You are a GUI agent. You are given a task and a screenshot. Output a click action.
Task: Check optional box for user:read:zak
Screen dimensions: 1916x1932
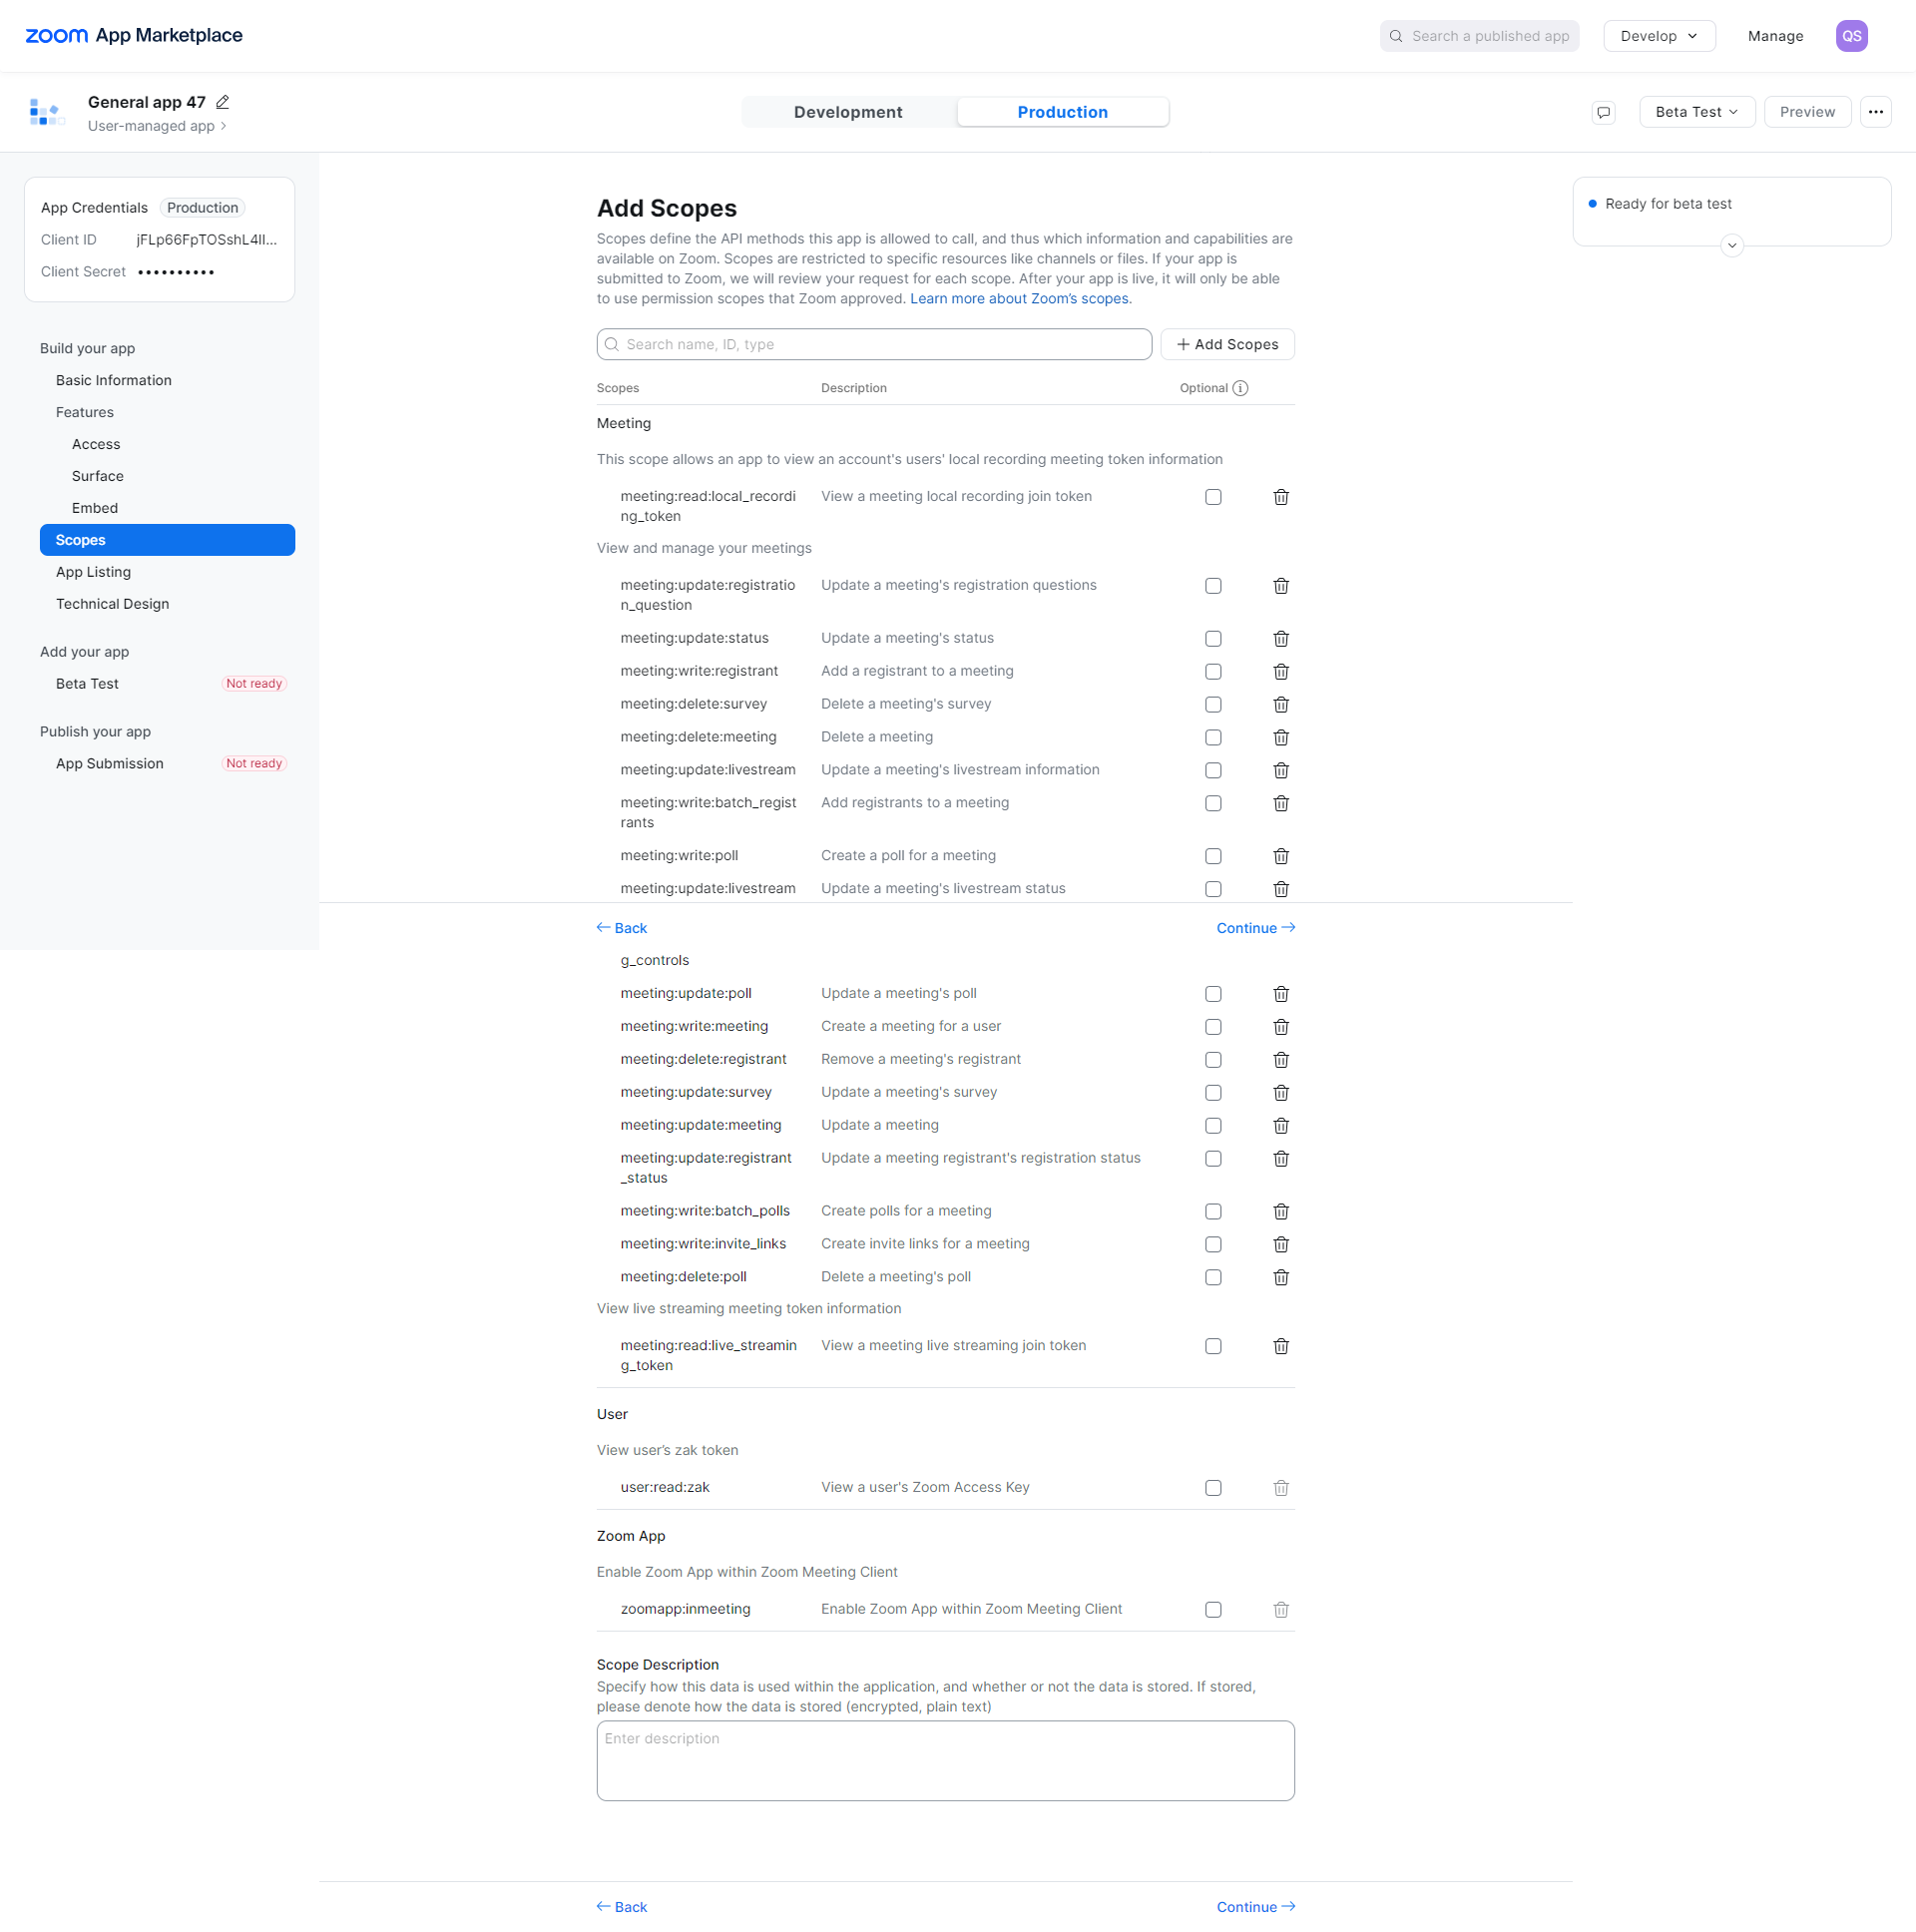[1213, 1488]
